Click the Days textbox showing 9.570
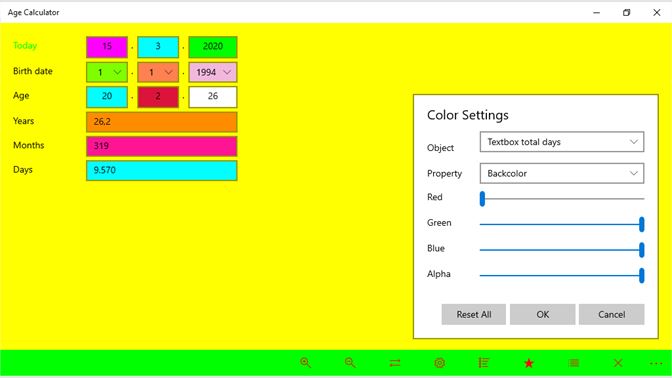672x378 pixels. coord(162,171)
